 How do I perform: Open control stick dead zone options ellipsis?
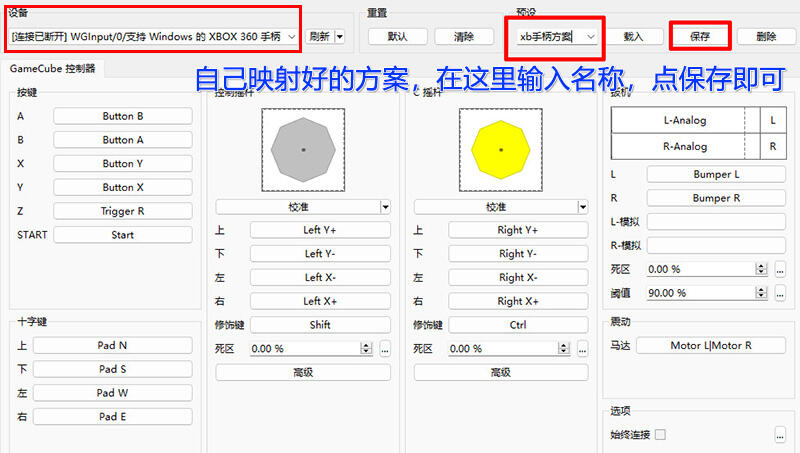(x=385, y=348)
